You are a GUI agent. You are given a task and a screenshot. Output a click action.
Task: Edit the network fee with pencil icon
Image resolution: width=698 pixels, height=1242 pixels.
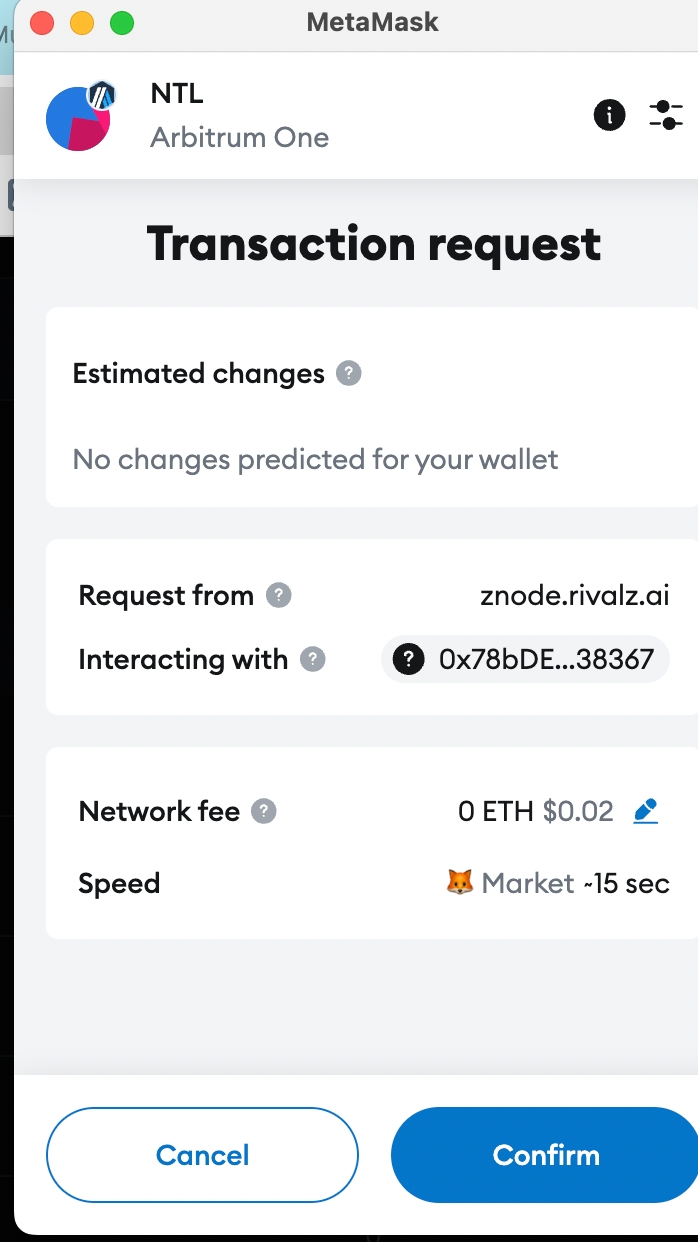(x=646, y=811)
